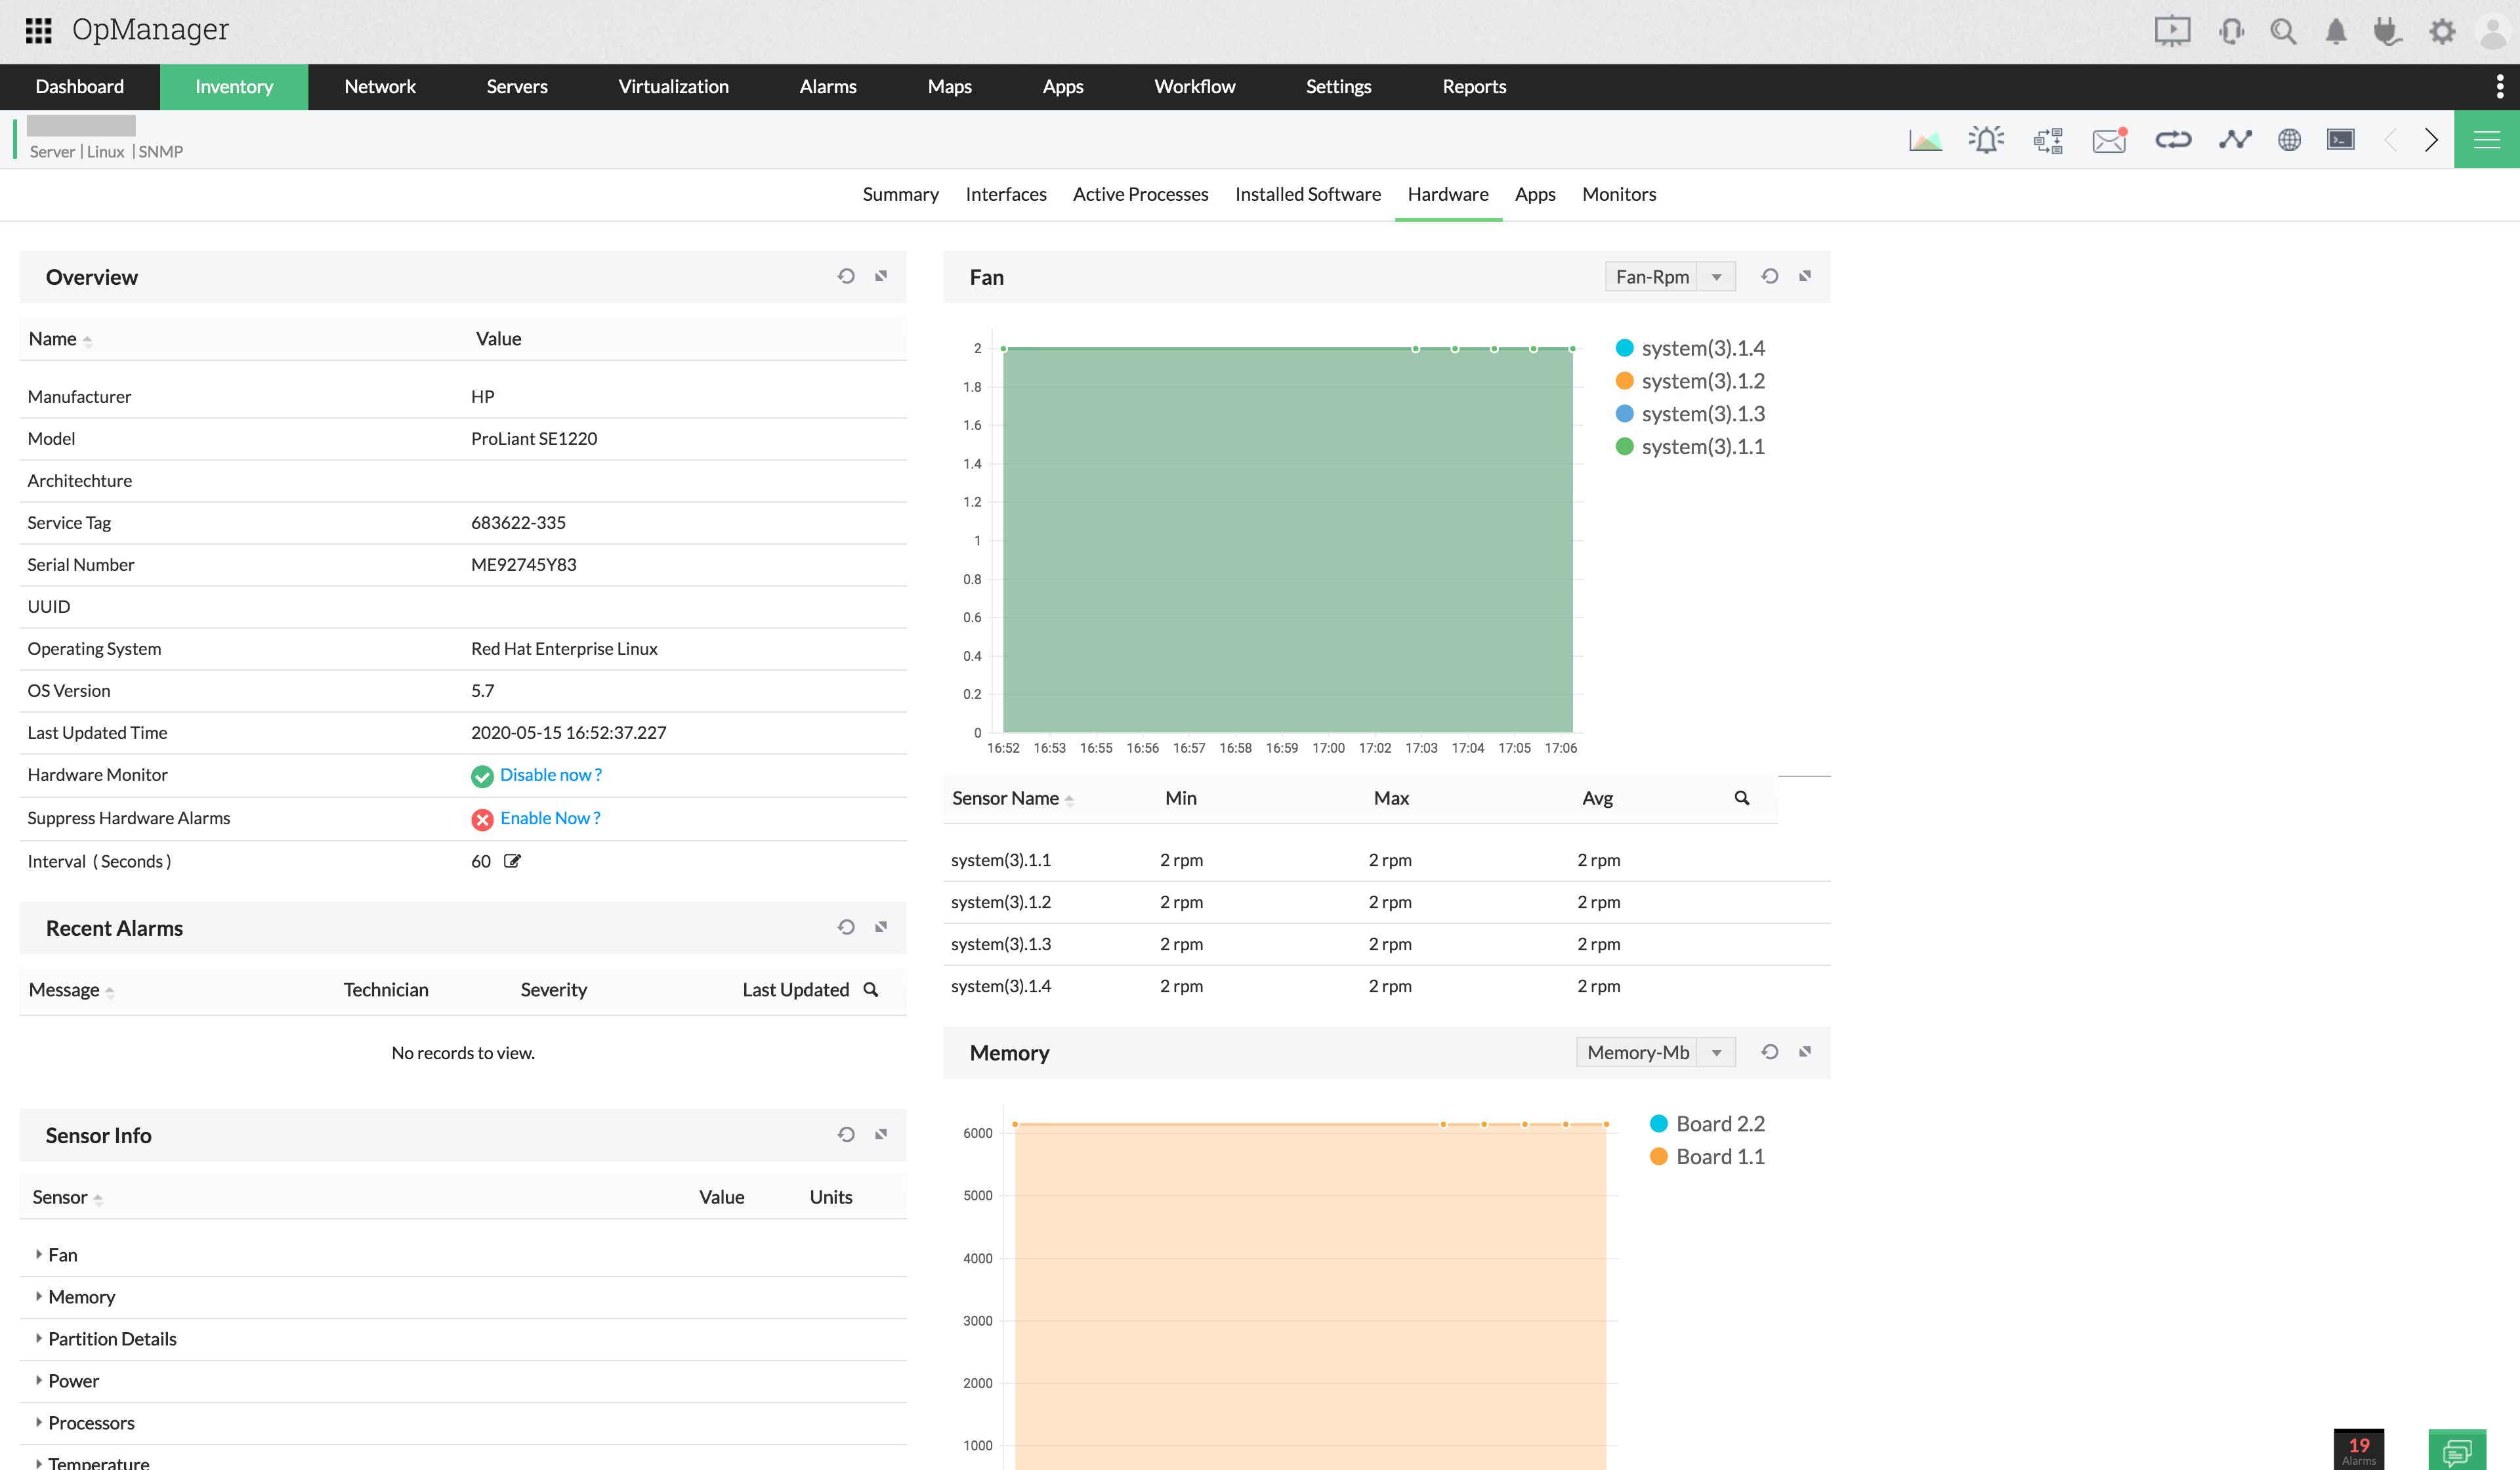Click the globe icon in device toolbar

click(x=2291, y=139)
